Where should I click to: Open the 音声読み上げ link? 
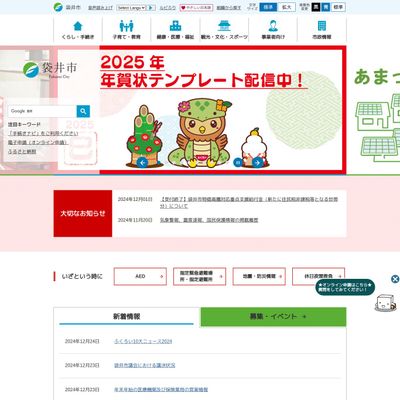(100, 7)
